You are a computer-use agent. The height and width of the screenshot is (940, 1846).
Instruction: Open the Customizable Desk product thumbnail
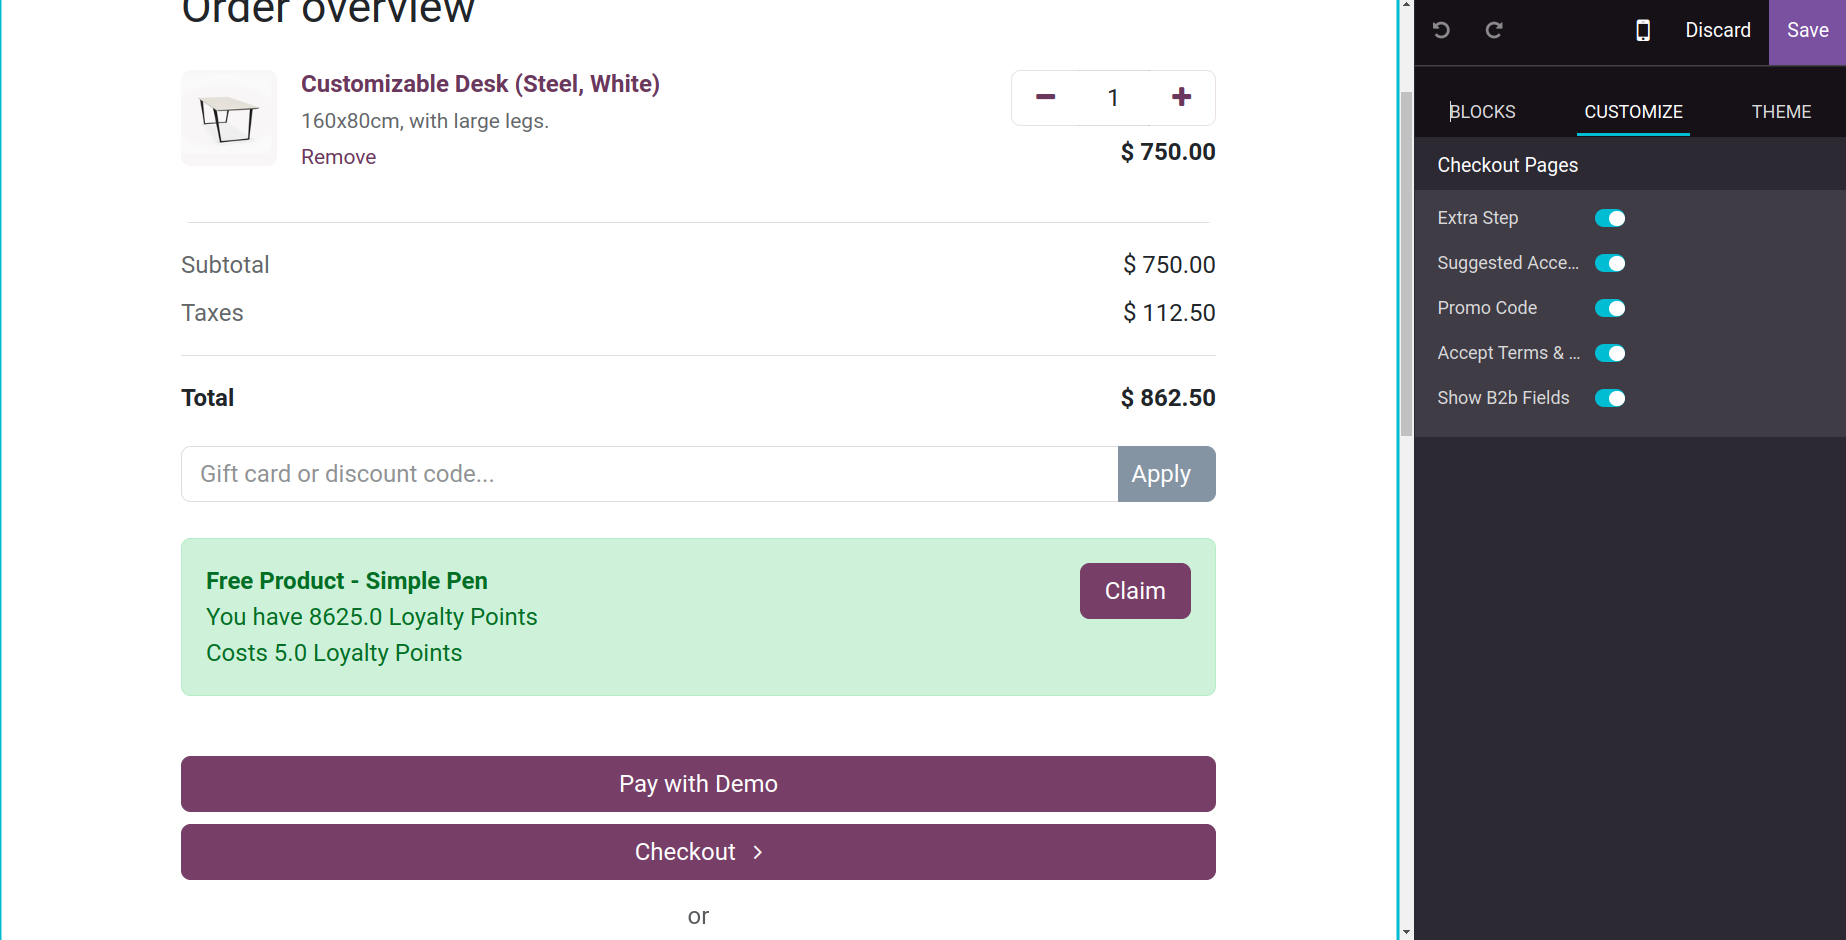[x=229, y=118]
